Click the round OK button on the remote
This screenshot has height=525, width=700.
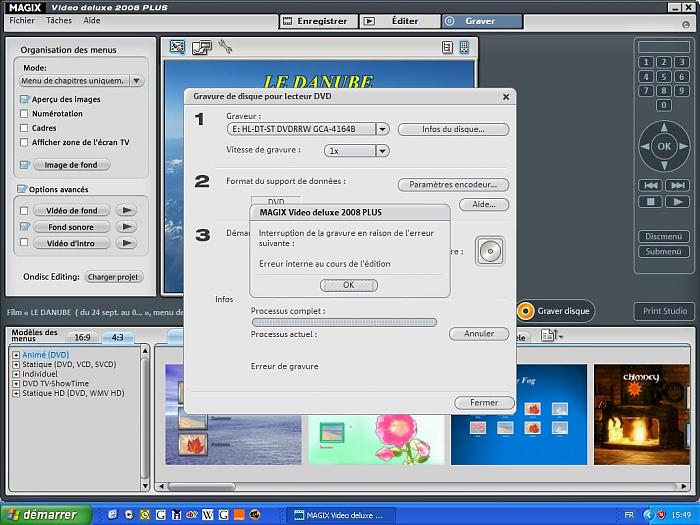click(664, 146)
